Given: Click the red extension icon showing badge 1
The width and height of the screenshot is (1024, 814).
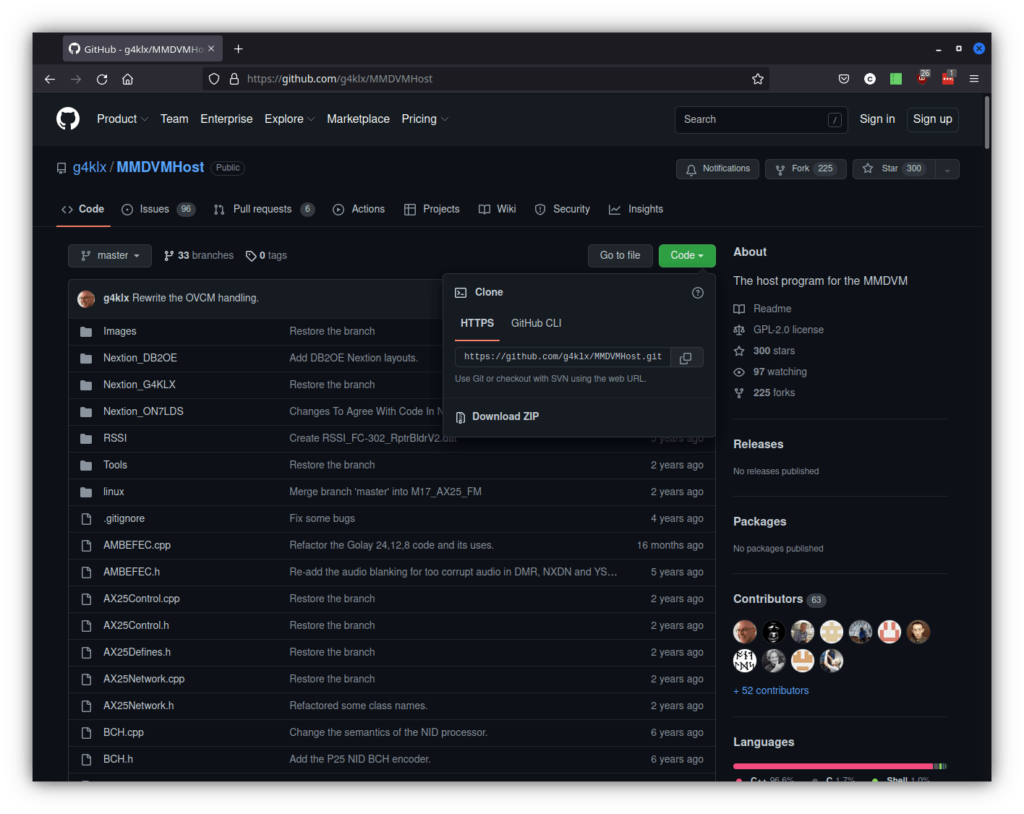Looking at the screenshot, I should click(948, 79).
